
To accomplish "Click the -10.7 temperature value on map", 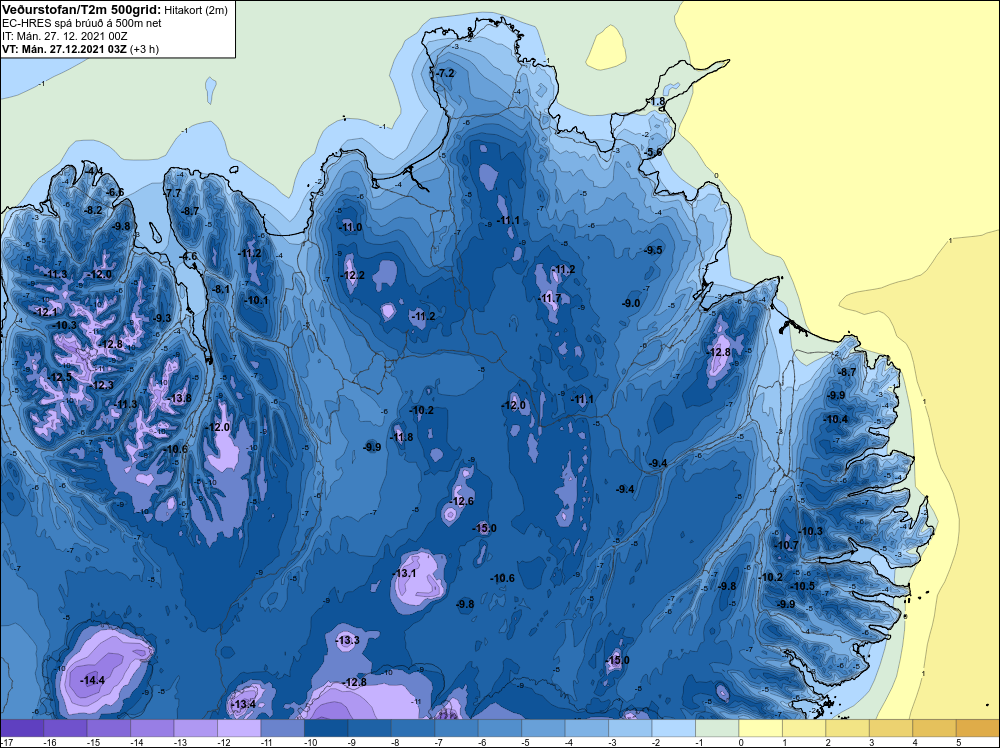I will [x=786, y=545].
